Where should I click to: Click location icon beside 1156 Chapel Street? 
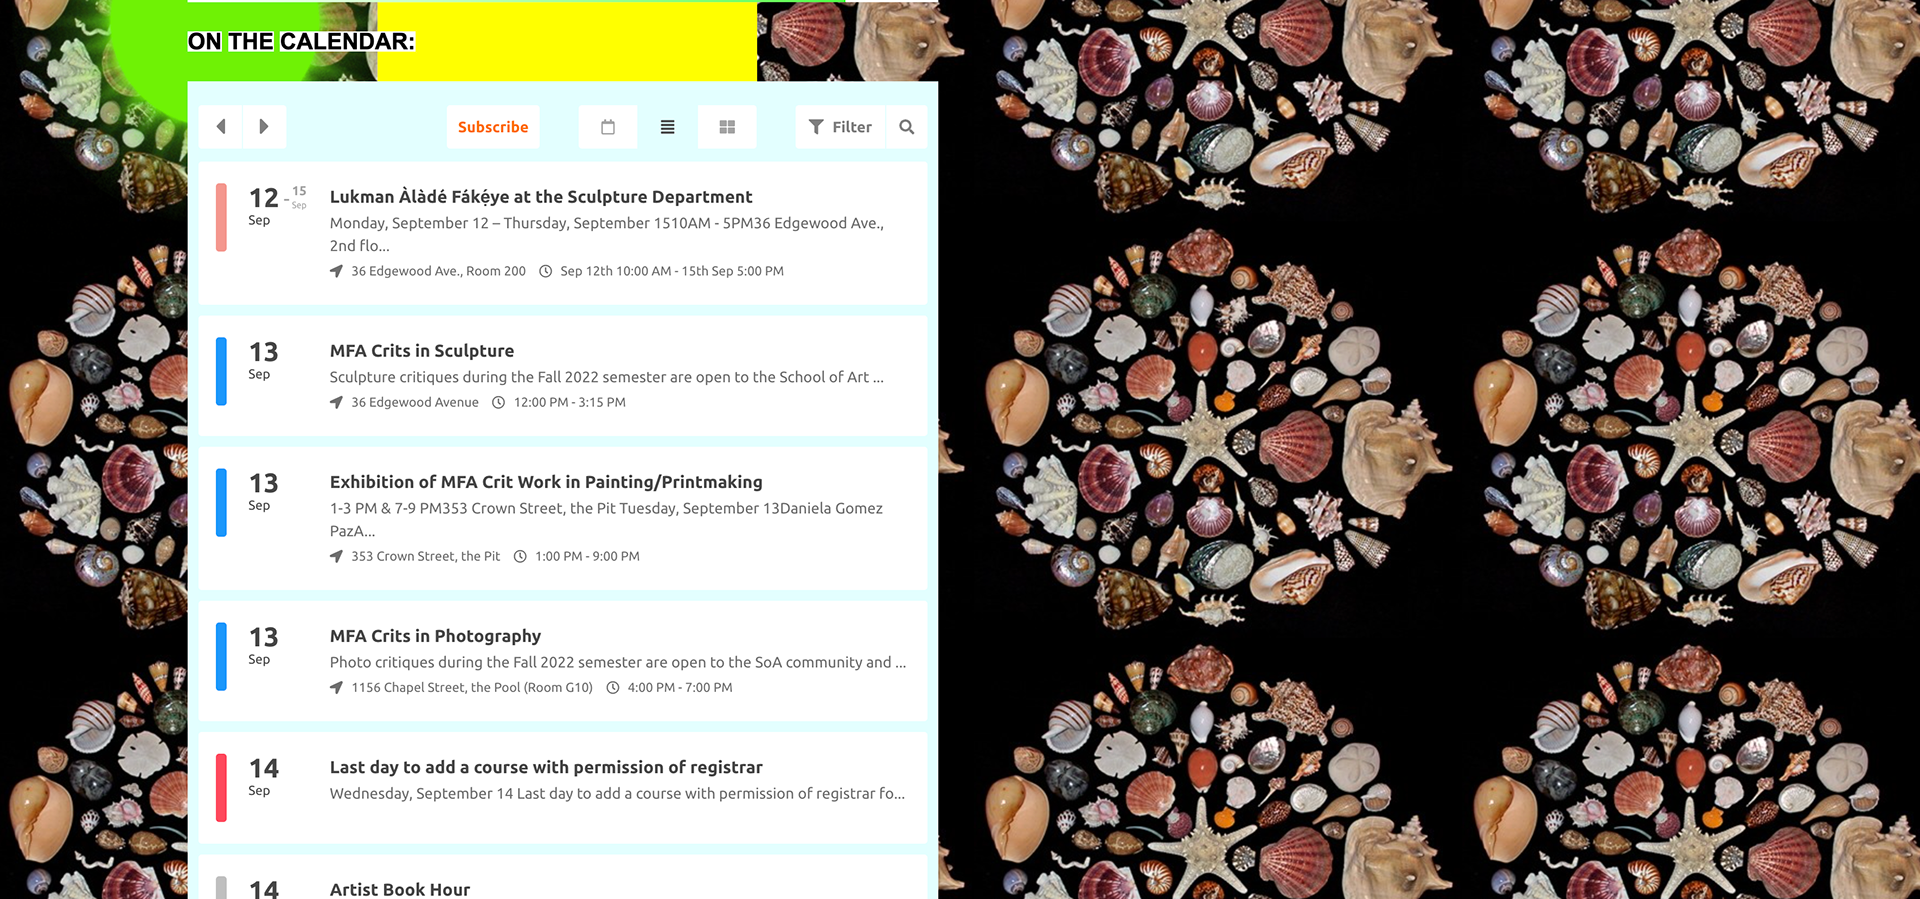(x=336, y=687)
